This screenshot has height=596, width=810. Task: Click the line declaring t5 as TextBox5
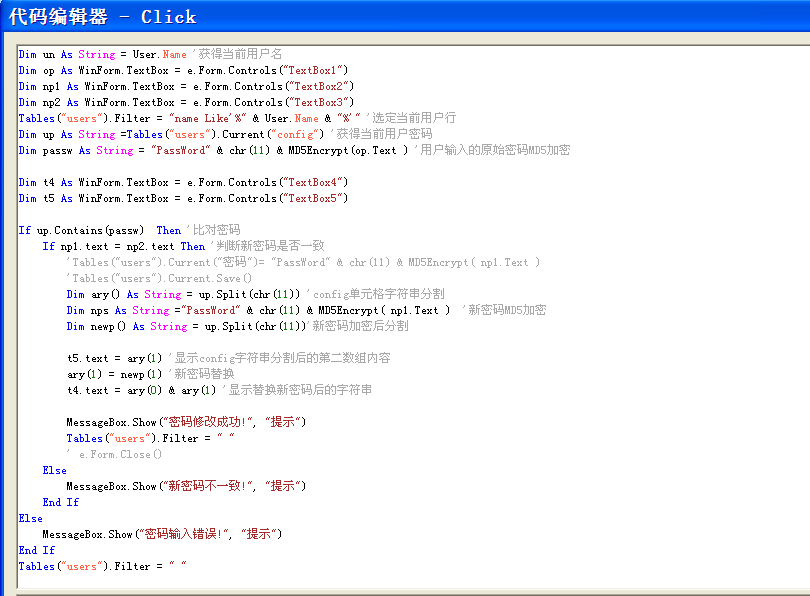(x=183, y=198)
